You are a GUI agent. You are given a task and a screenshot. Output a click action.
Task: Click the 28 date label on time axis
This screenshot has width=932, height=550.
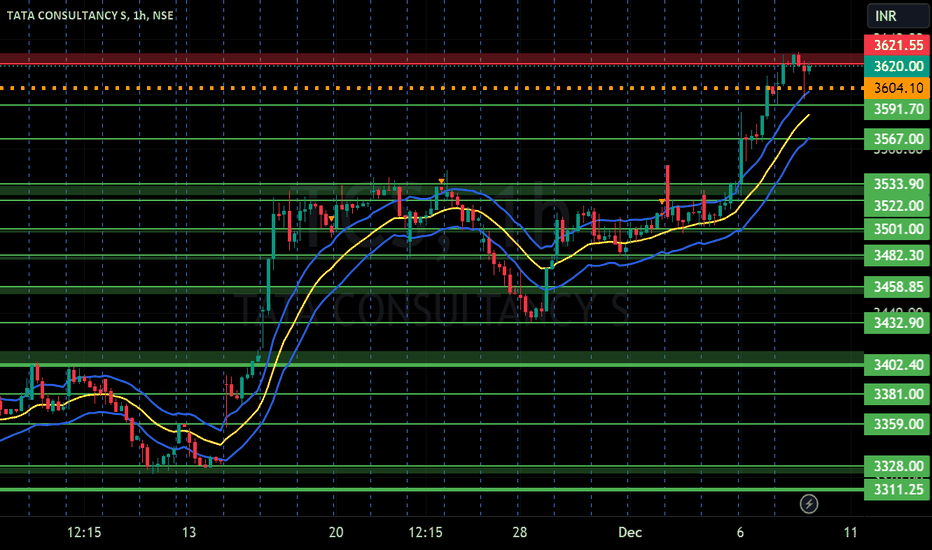point(519,532)
